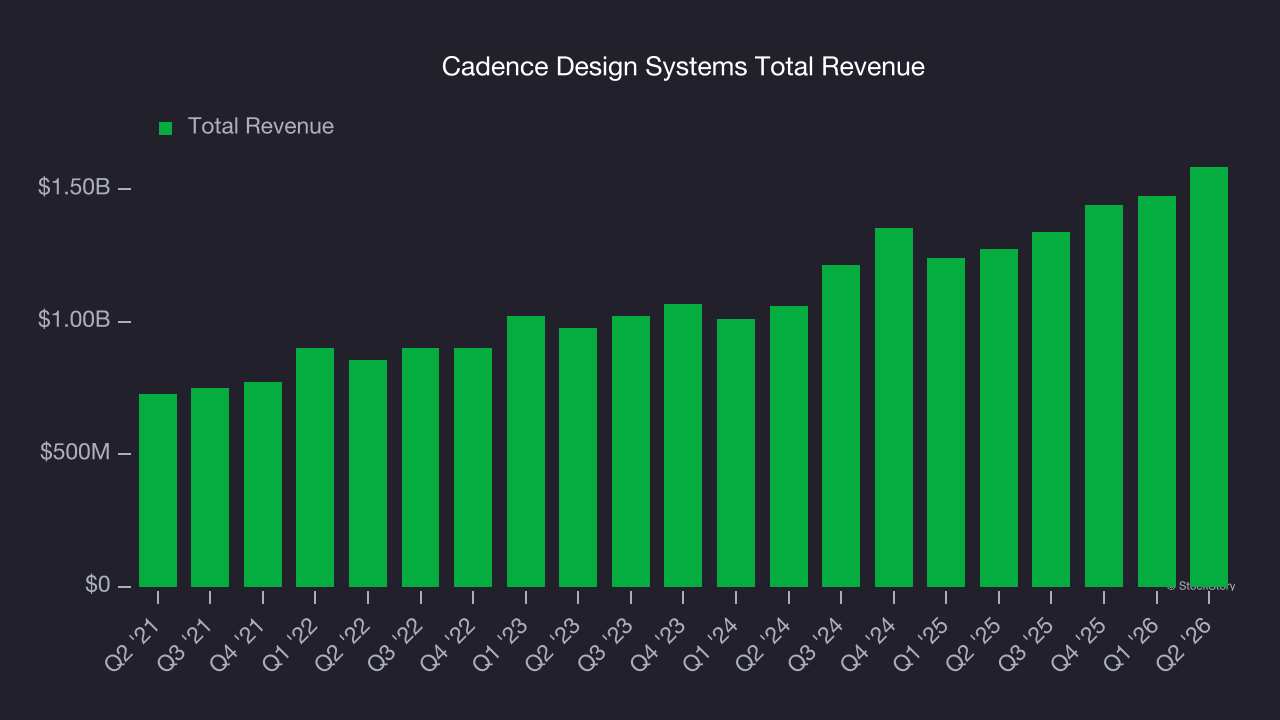
Task: Select the Q2 '24 revenue bar
Action: 789,446
